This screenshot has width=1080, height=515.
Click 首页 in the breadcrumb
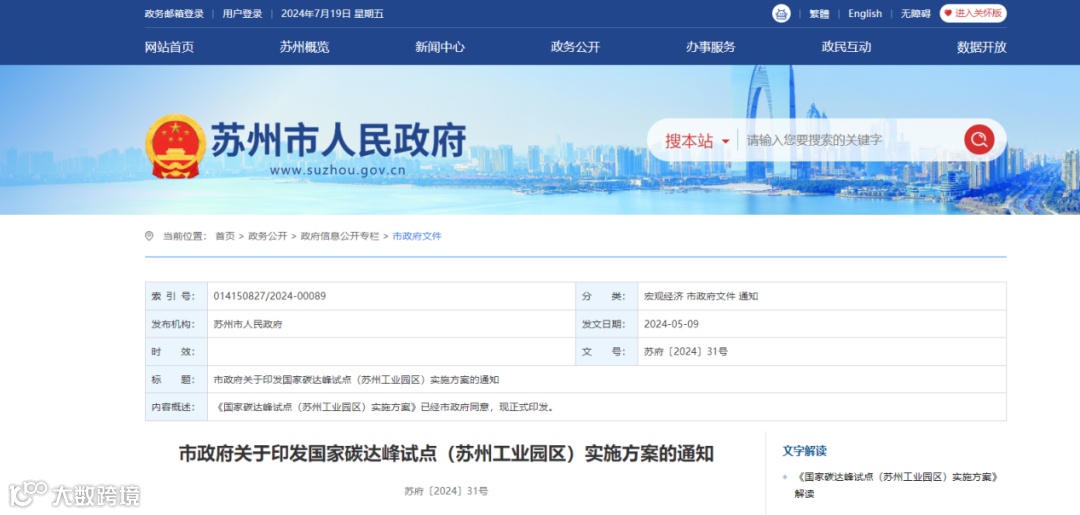point(225,236)
